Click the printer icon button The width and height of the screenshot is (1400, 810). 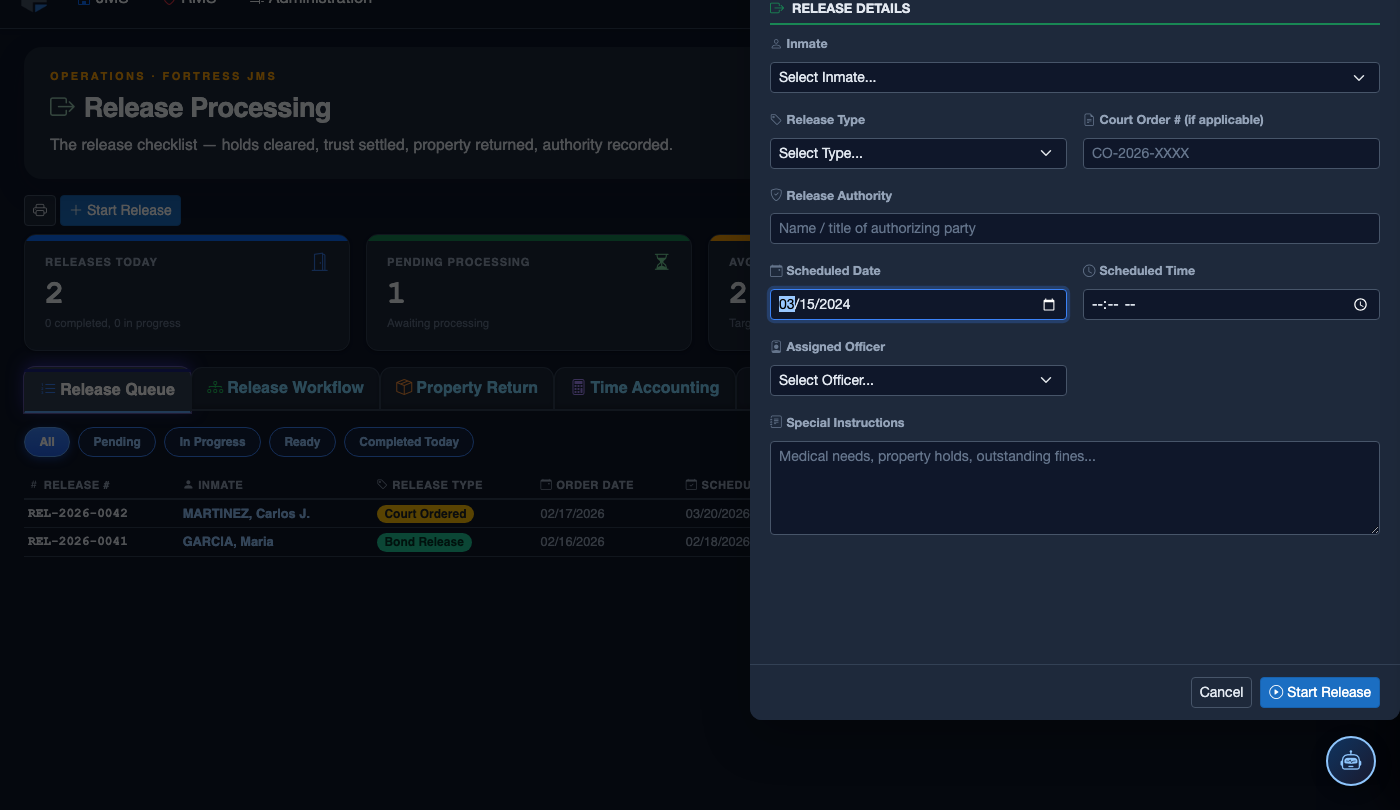click(40, 210)
